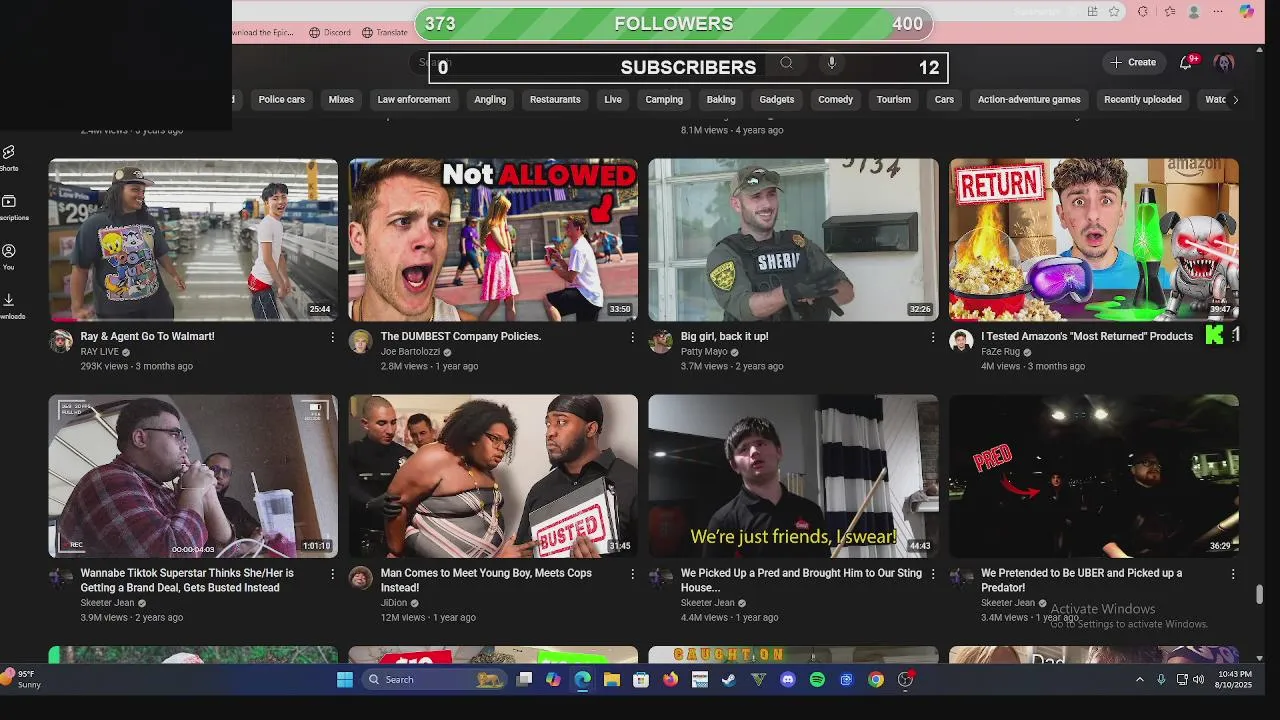
Task: Open options menu for Ray & Agent video
Action: click(x=333, y=338)
